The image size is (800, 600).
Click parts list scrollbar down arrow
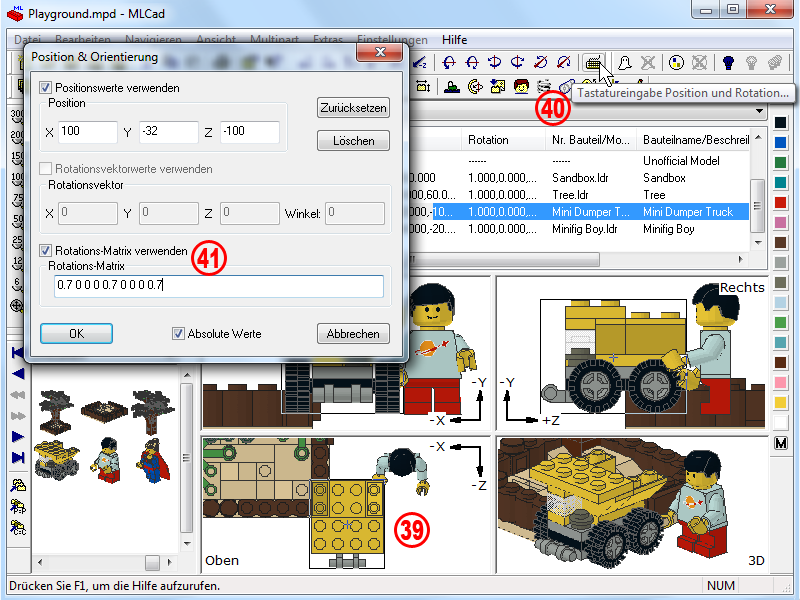(x=758, y=243)
